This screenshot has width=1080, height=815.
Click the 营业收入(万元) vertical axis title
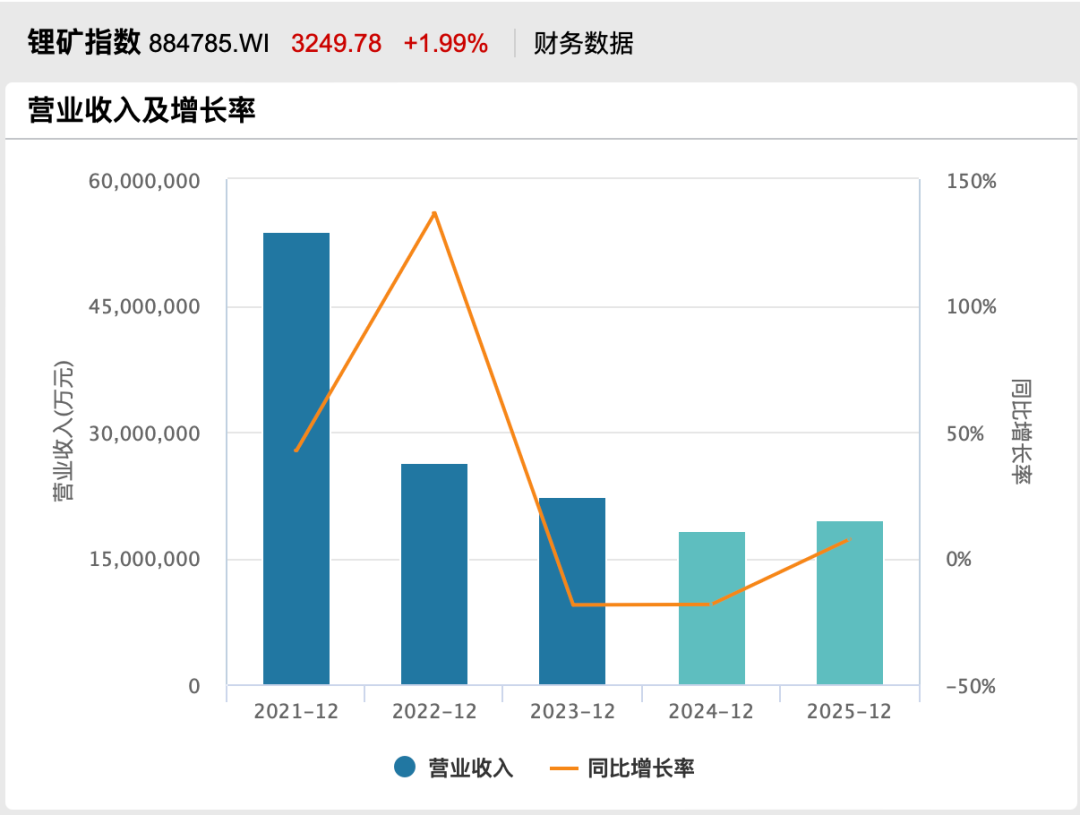[x=63, y=432]
